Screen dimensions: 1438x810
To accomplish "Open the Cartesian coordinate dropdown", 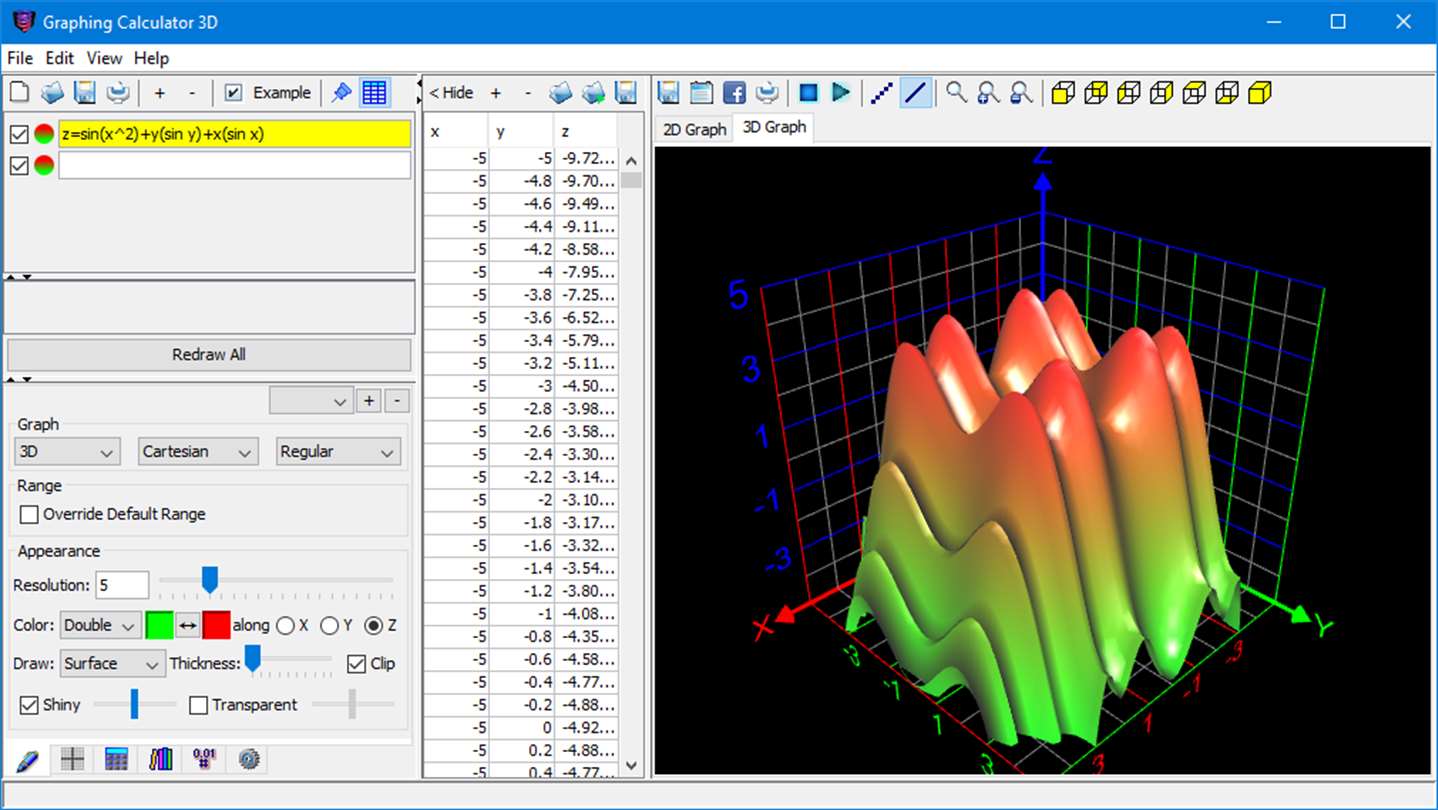I will coord(198,452).
